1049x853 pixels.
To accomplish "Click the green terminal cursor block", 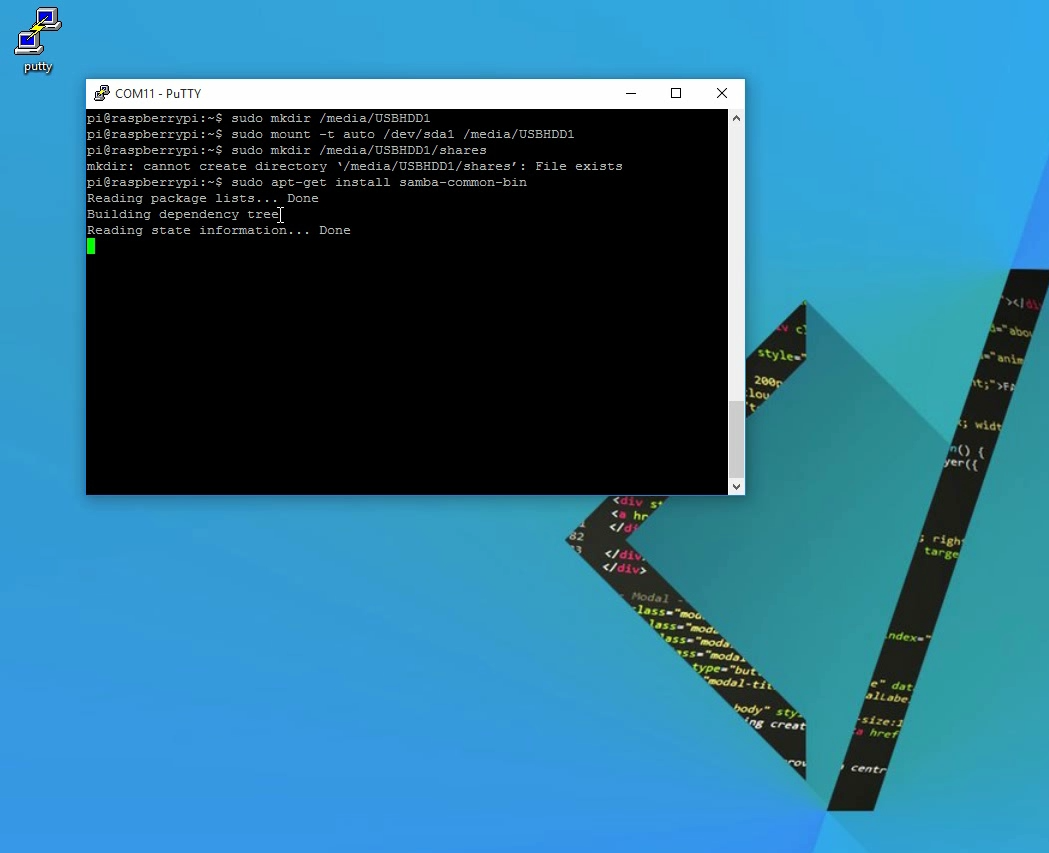I will pos(91,247).
